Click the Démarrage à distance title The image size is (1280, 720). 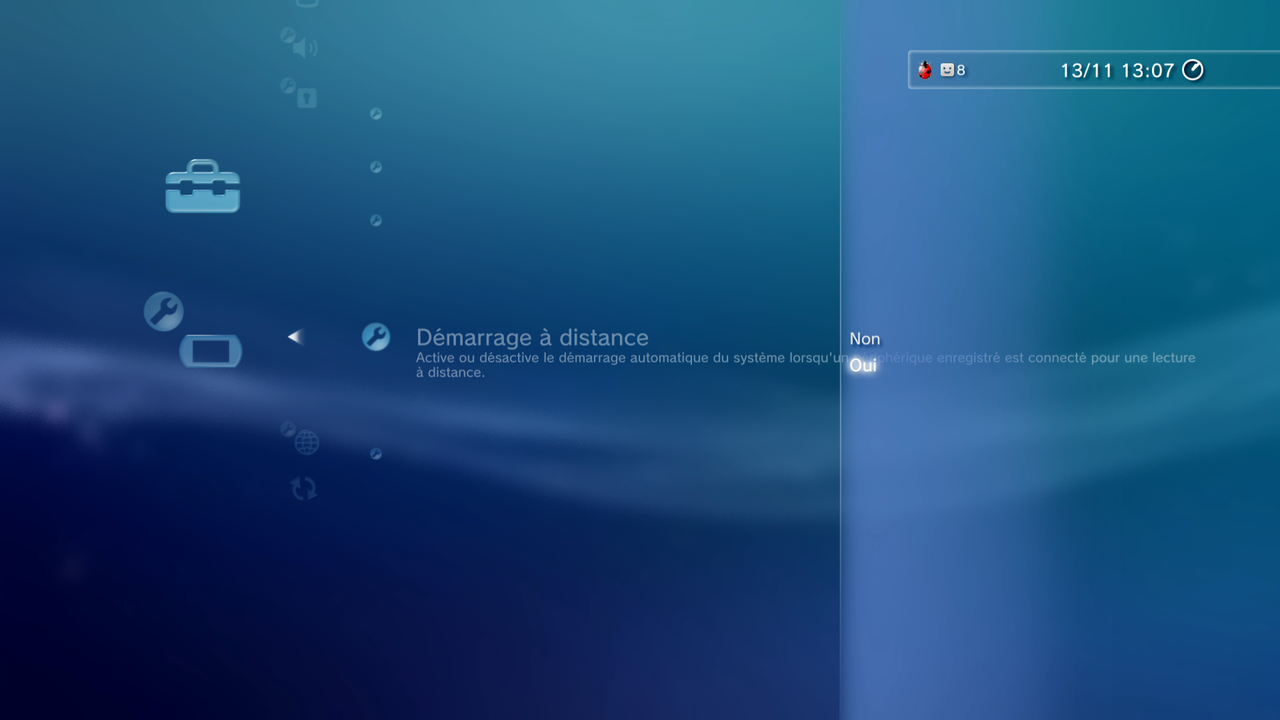[x=532, y=337]
